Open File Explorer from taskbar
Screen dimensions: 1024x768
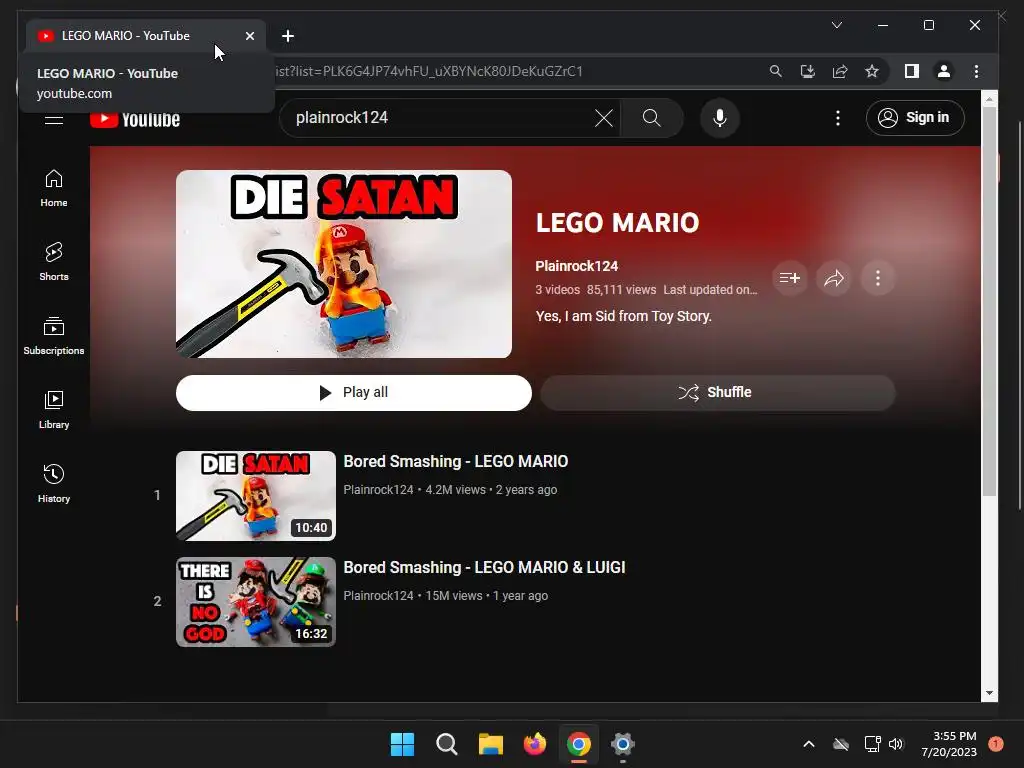(x=490, y=744)
